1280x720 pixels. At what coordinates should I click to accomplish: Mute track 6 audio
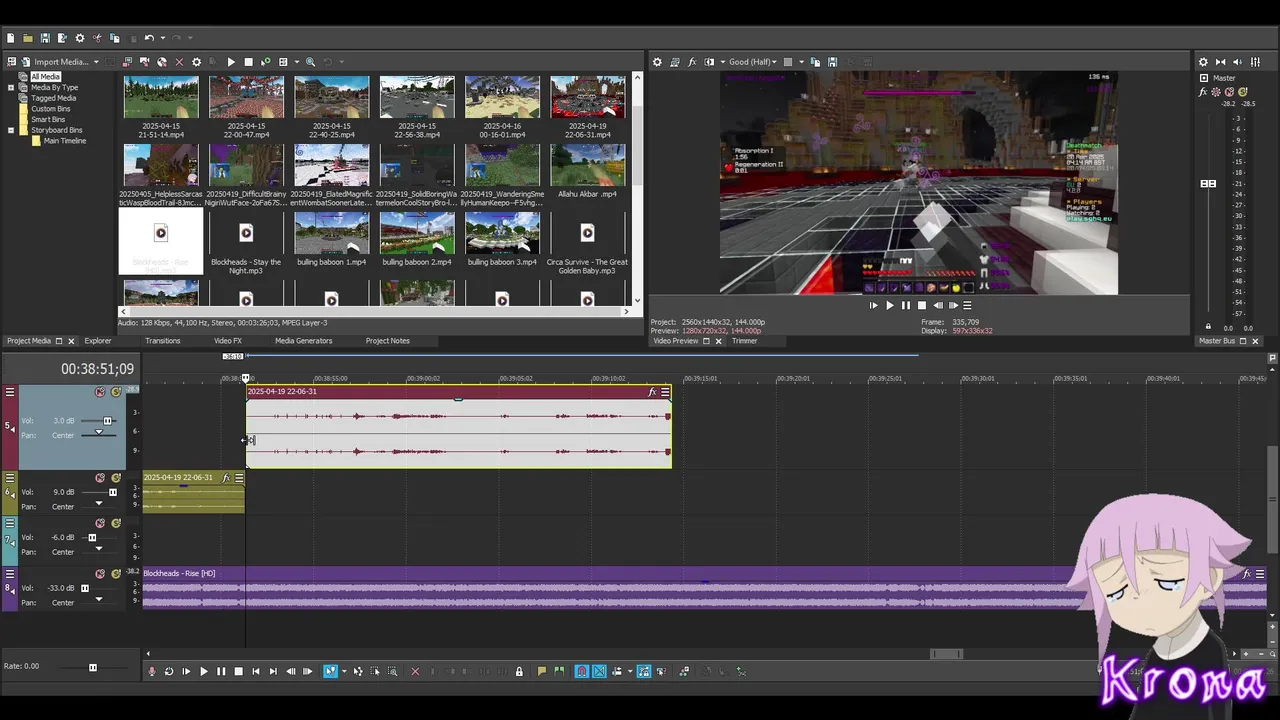(x=100, y=478)
